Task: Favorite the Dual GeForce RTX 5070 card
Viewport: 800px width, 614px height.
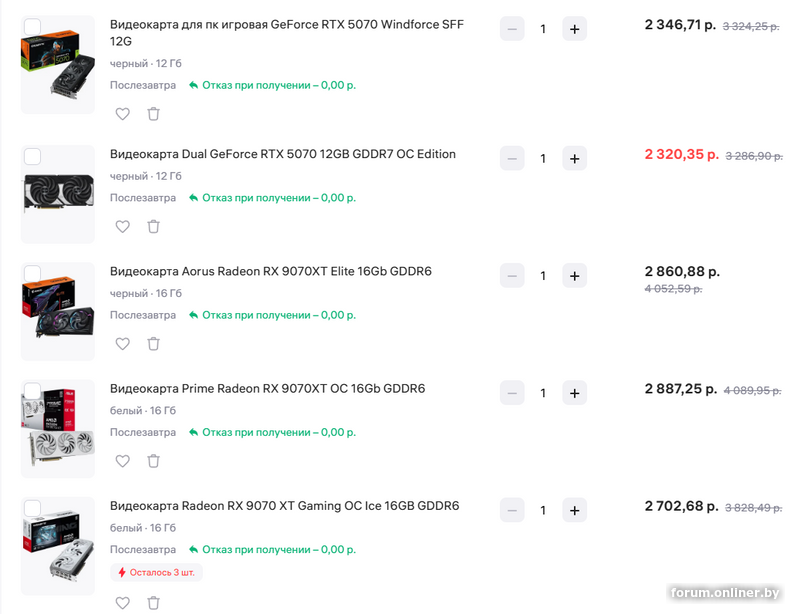Action: (123, 227)
